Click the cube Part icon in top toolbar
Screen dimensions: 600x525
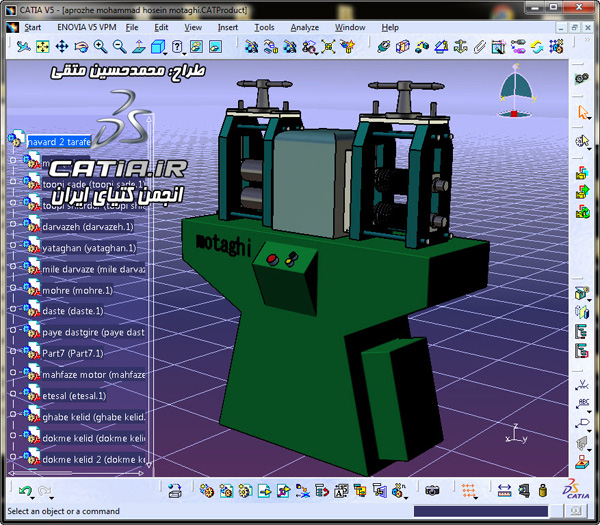point(403,47)
